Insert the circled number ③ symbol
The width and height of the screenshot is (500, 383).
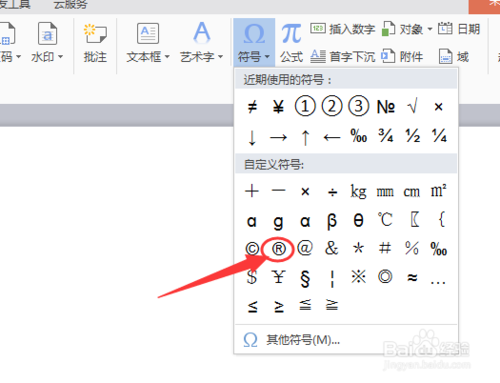point(358,106)
